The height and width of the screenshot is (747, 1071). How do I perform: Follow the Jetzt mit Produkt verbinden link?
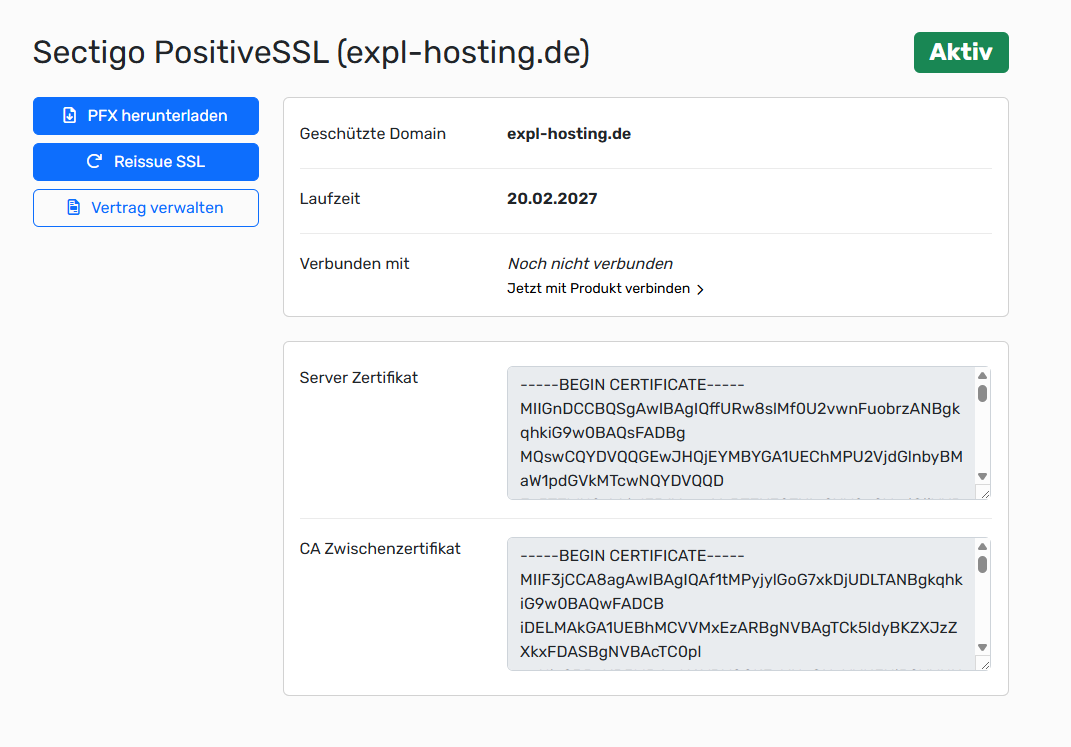(x=605, y=289)
